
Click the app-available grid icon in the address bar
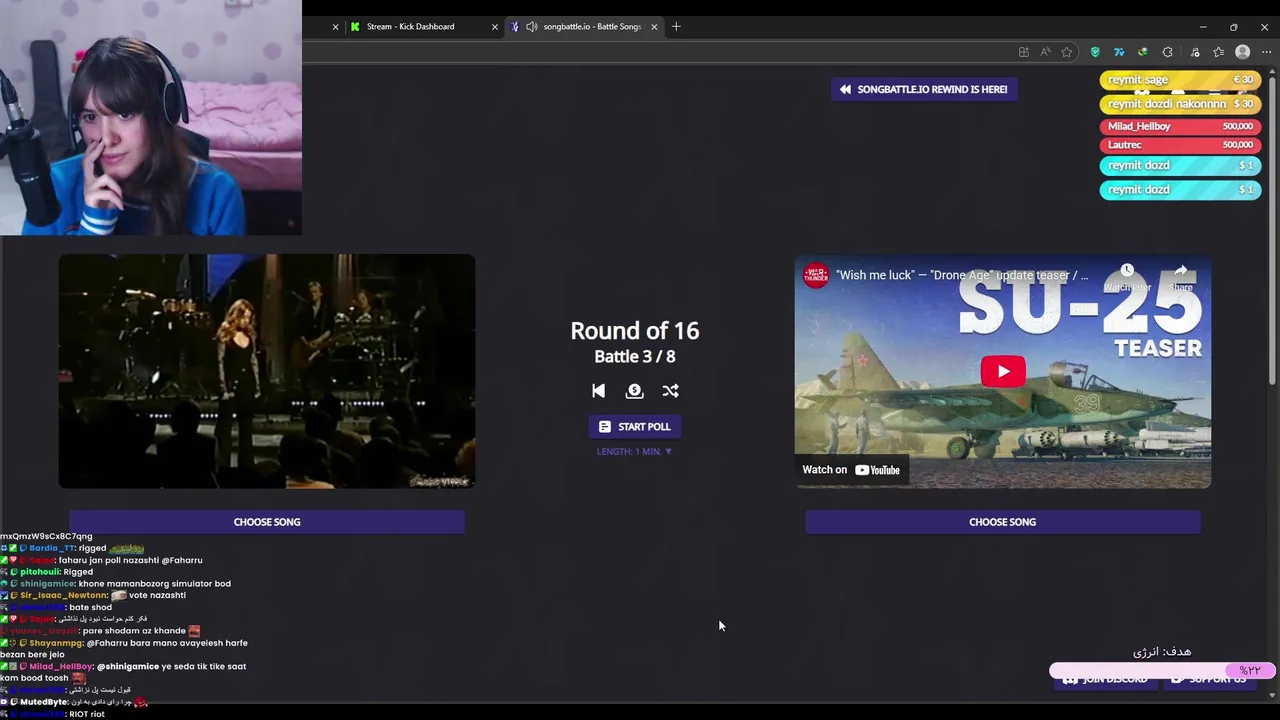tap(1023, 52)
